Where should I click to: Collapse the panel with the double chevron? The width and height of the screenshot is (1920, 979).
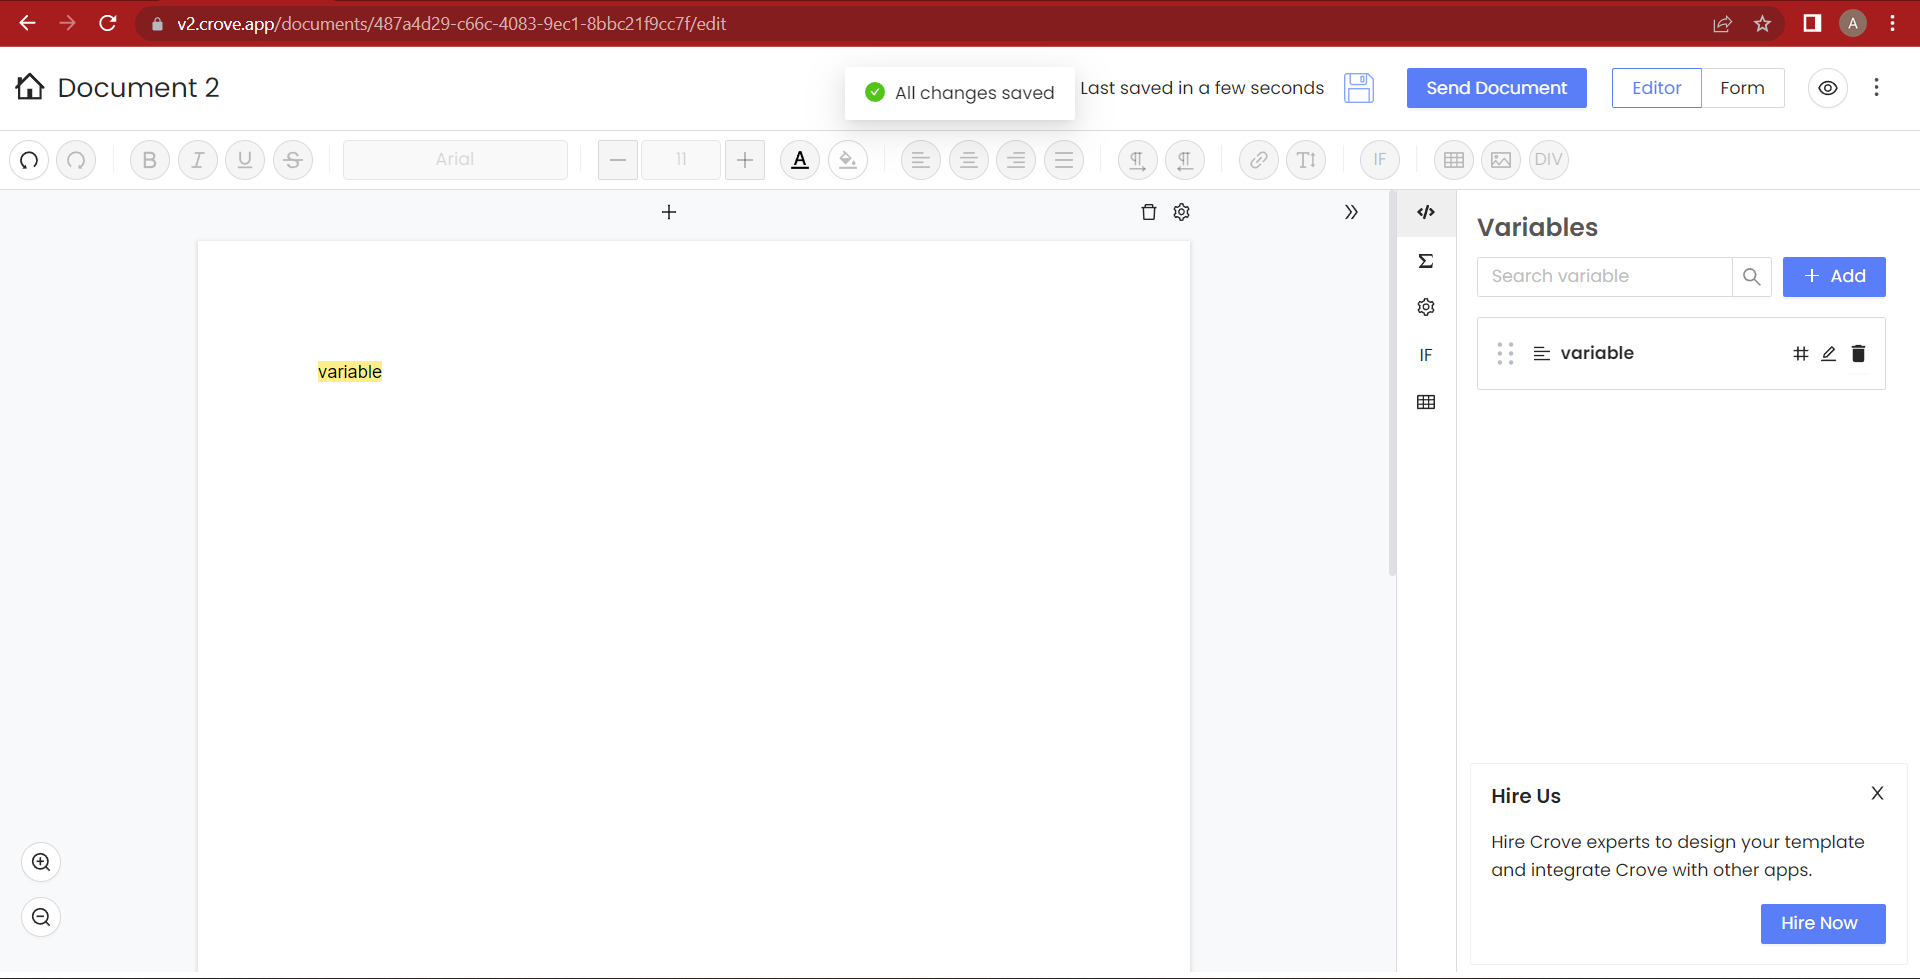[1351, 212]
